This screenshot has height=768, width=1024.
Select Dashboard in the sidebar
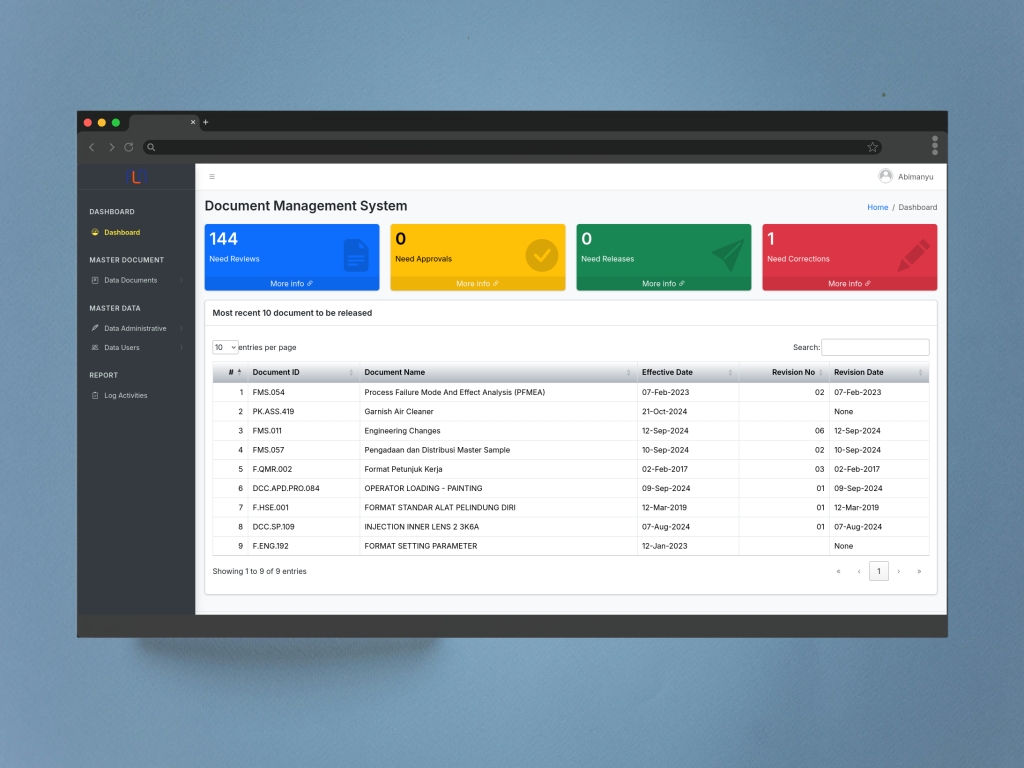[x=122, y=232]
